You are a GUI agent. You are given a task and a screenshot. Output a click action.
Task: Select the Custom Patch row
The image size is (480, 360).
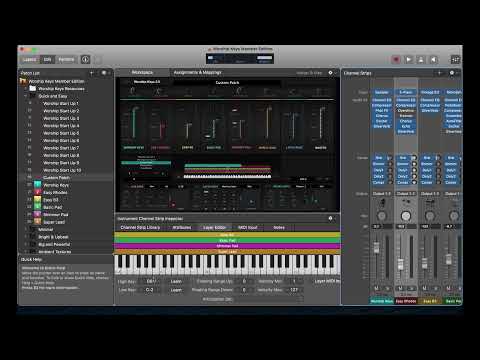click(x=67, y=178)
